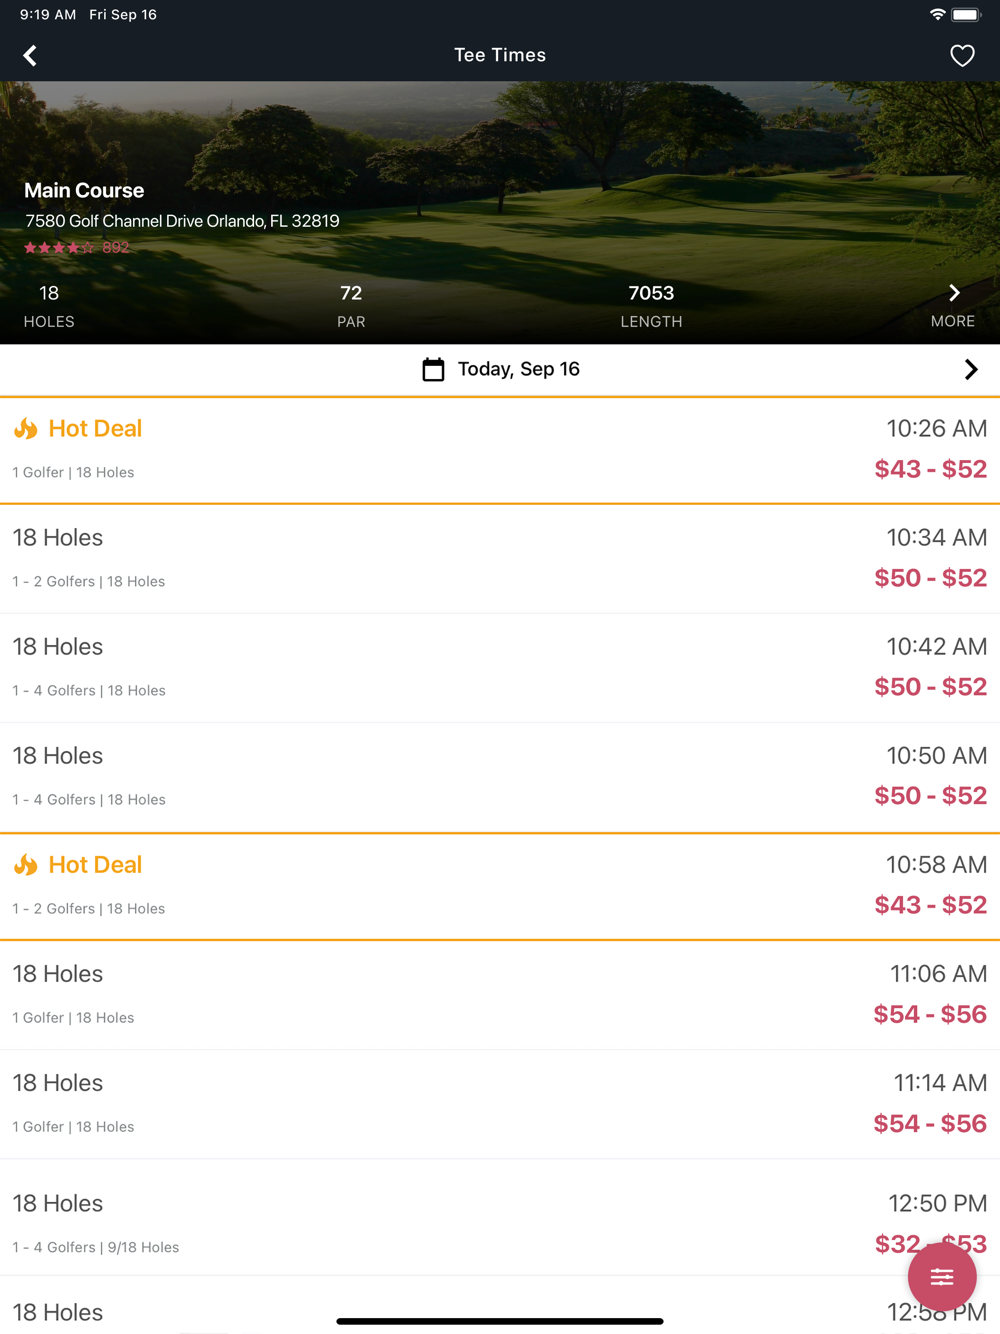Viewport: 1000px width, 1334px height.
Task: Open the filter settings floating button
Action: coord(941,1277)
